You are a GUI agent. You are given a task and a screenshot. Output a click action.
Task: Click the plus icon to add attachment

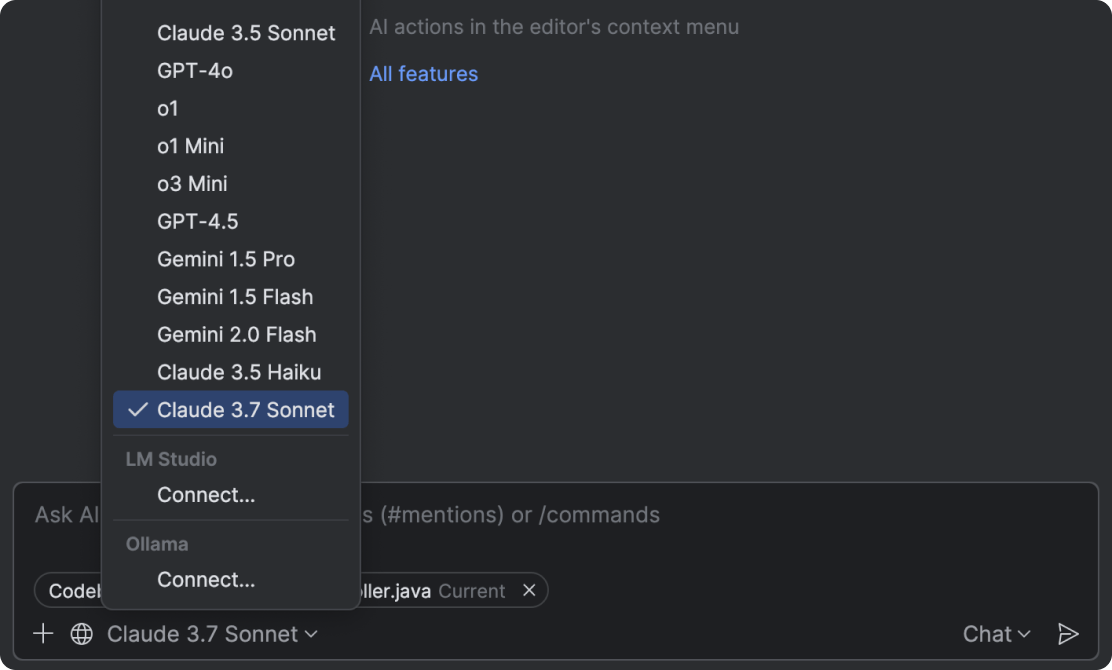(x=43, y=634)
